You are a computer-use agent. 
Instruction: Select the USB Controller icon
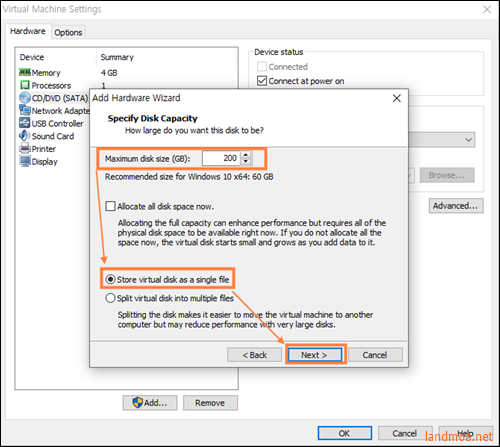point(25,123)
